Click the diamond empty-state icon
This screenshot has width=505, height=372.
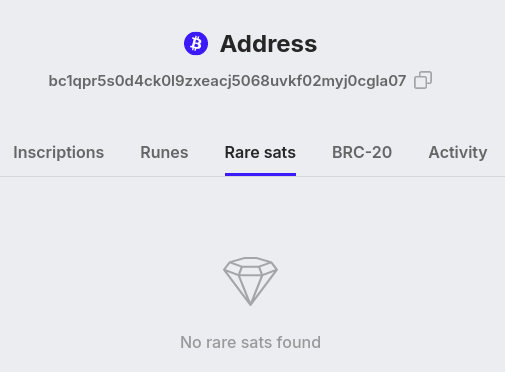[x=250, y=281]
